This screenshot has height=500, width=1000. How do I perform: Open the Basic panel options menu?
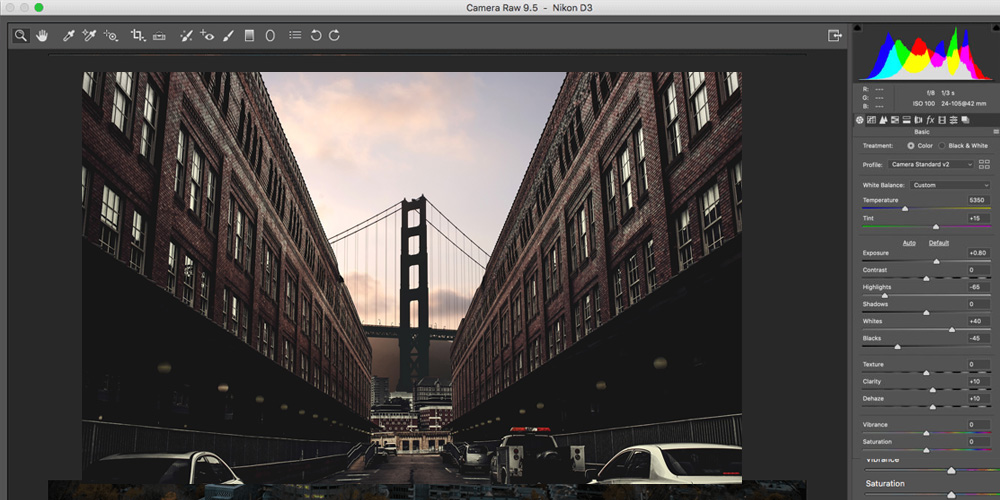point(995,132)
